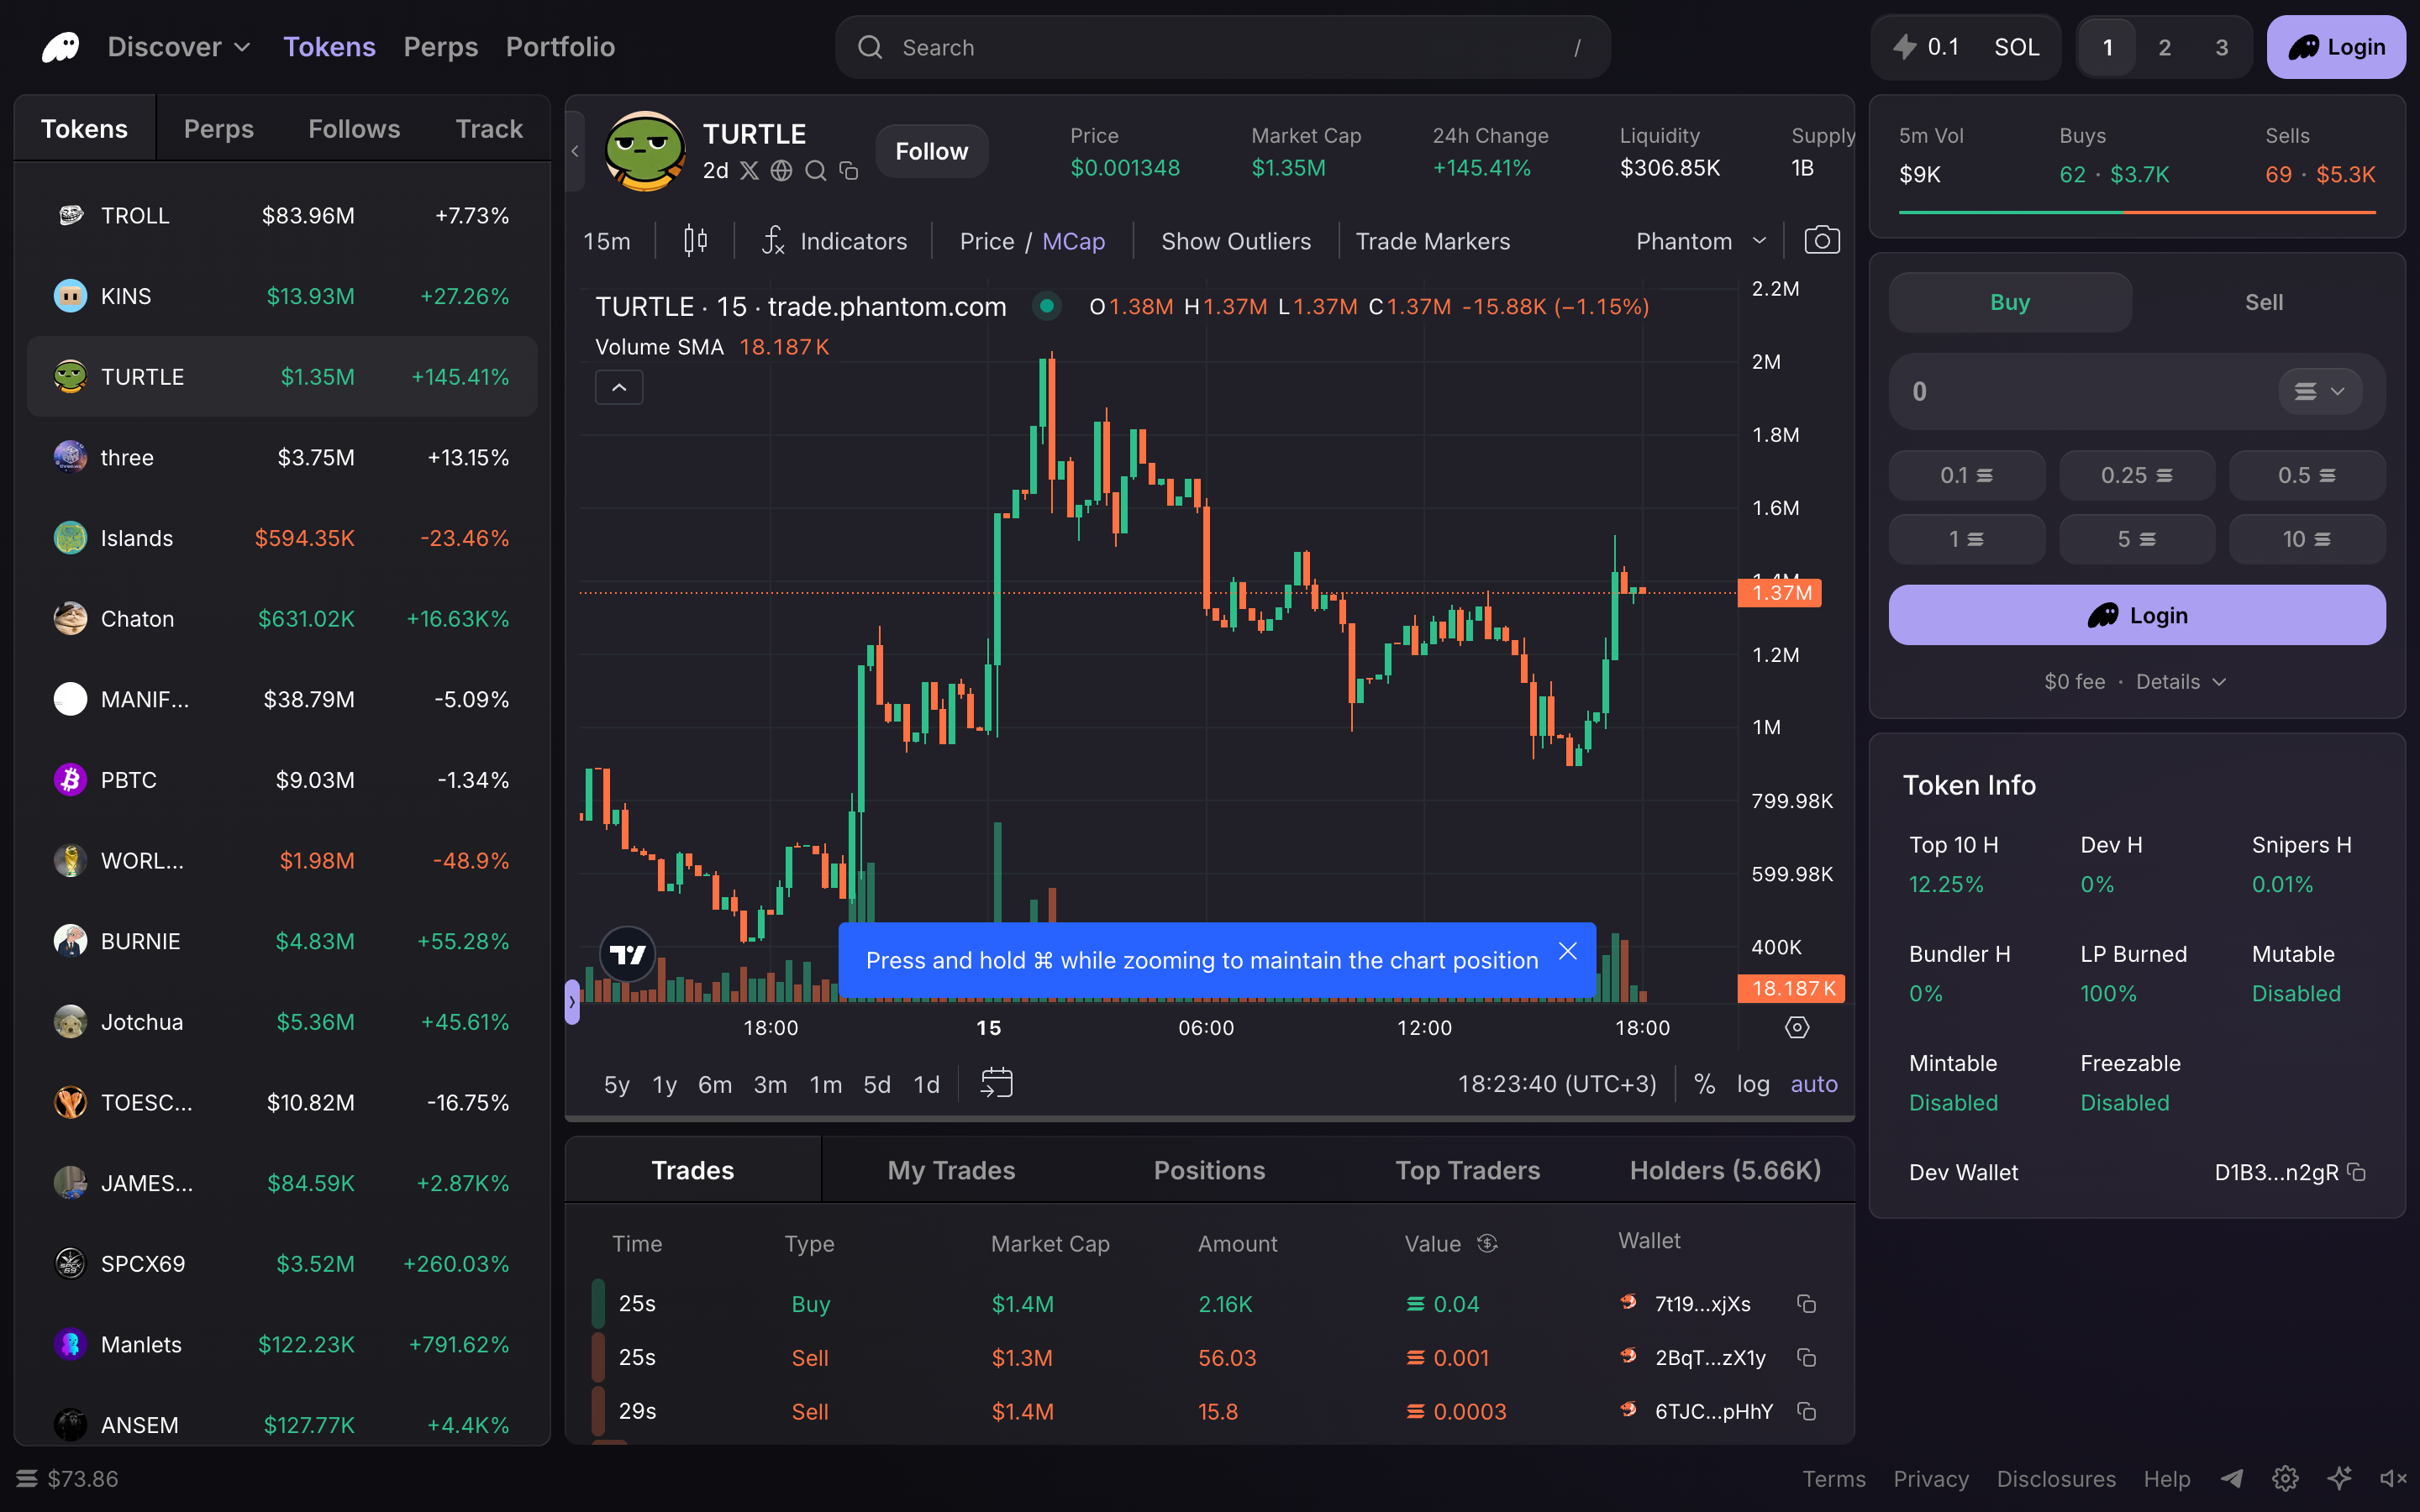Image resolution: width=2420 pixels, height=1512 pixels.
Task: Expand the side handle at chart bottom-left
Action: pyautogui.click(x=572, y=1001)
